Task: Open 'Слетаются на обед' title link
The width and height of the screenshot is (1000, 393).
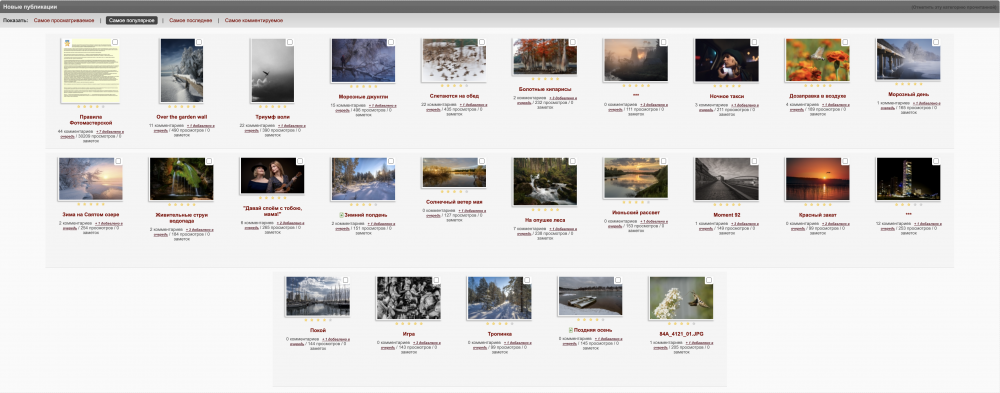Action: 454,96
